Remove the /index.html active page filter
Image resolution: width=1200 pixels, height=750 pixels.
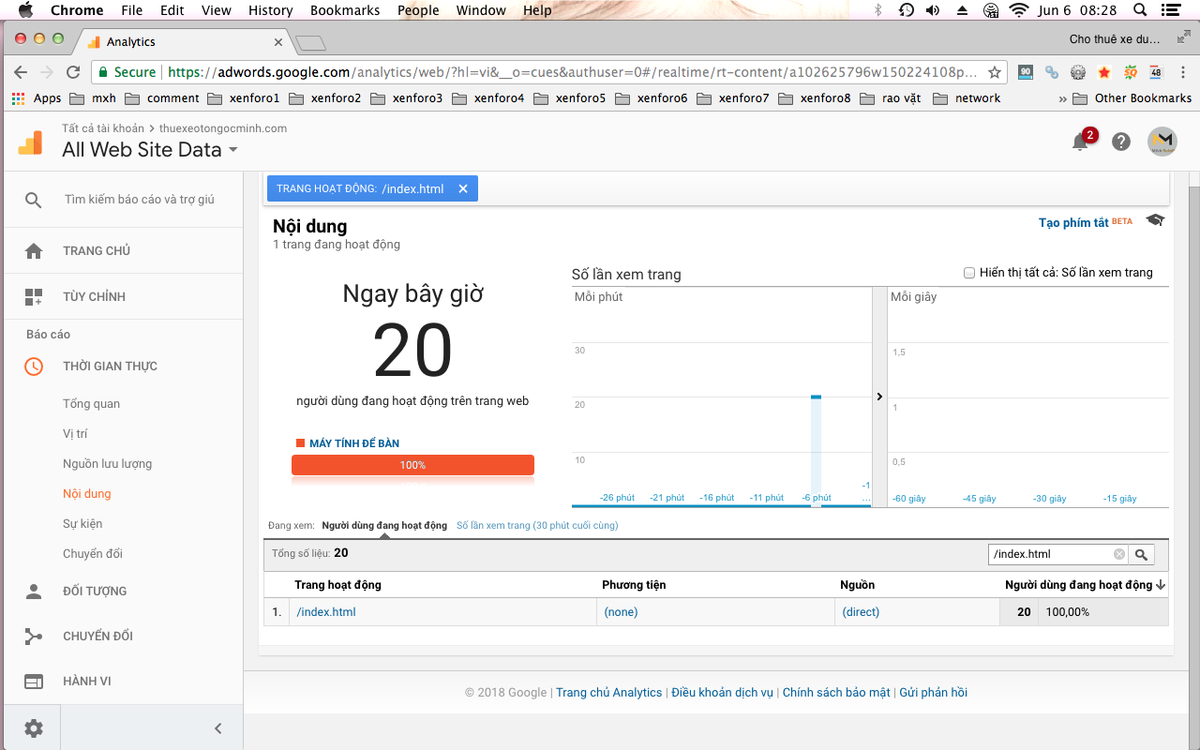(x=462, y=189)
